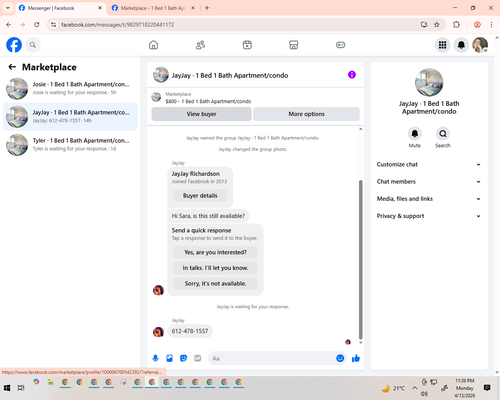This screenshot has height=400, width=500.
Task: Go to Home feed icon
Action: tap(153, 45)
